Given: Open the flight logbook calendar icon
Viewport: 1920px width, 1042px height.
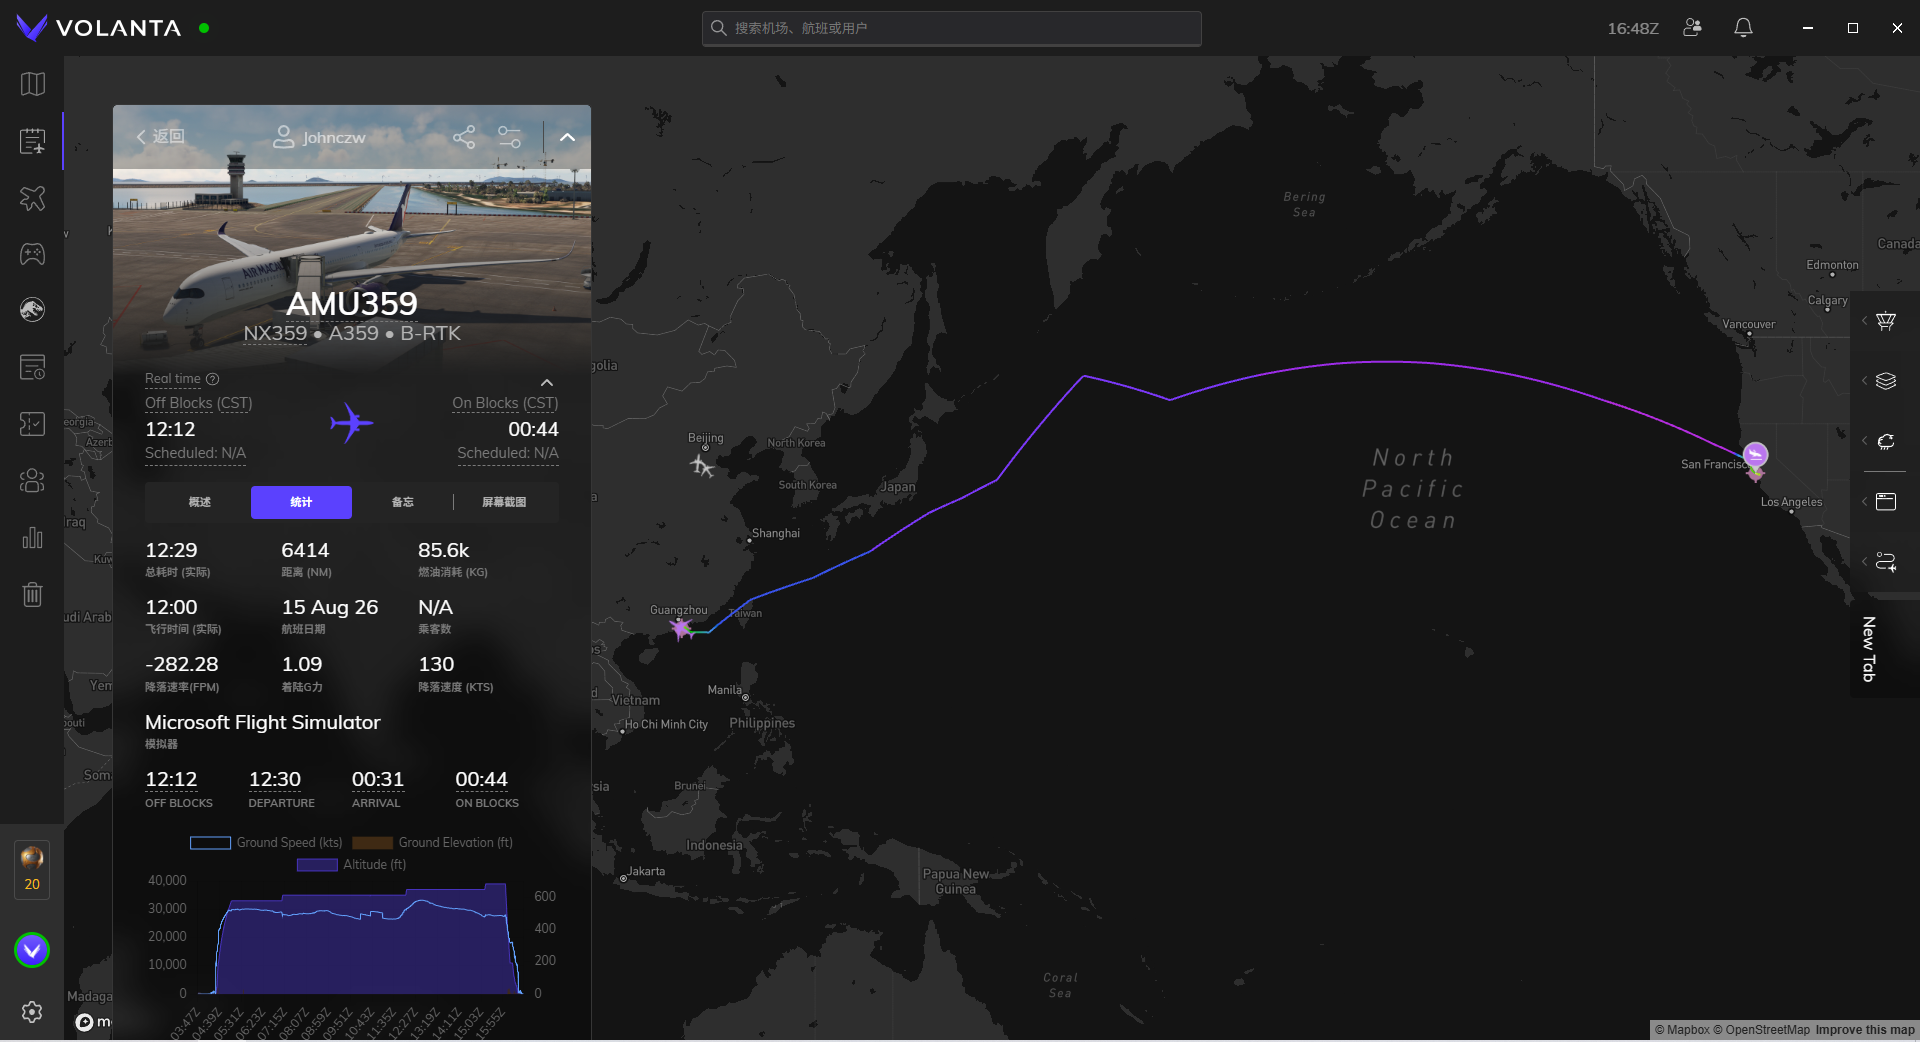Looking at the screenshot, I should coord(32,141).
